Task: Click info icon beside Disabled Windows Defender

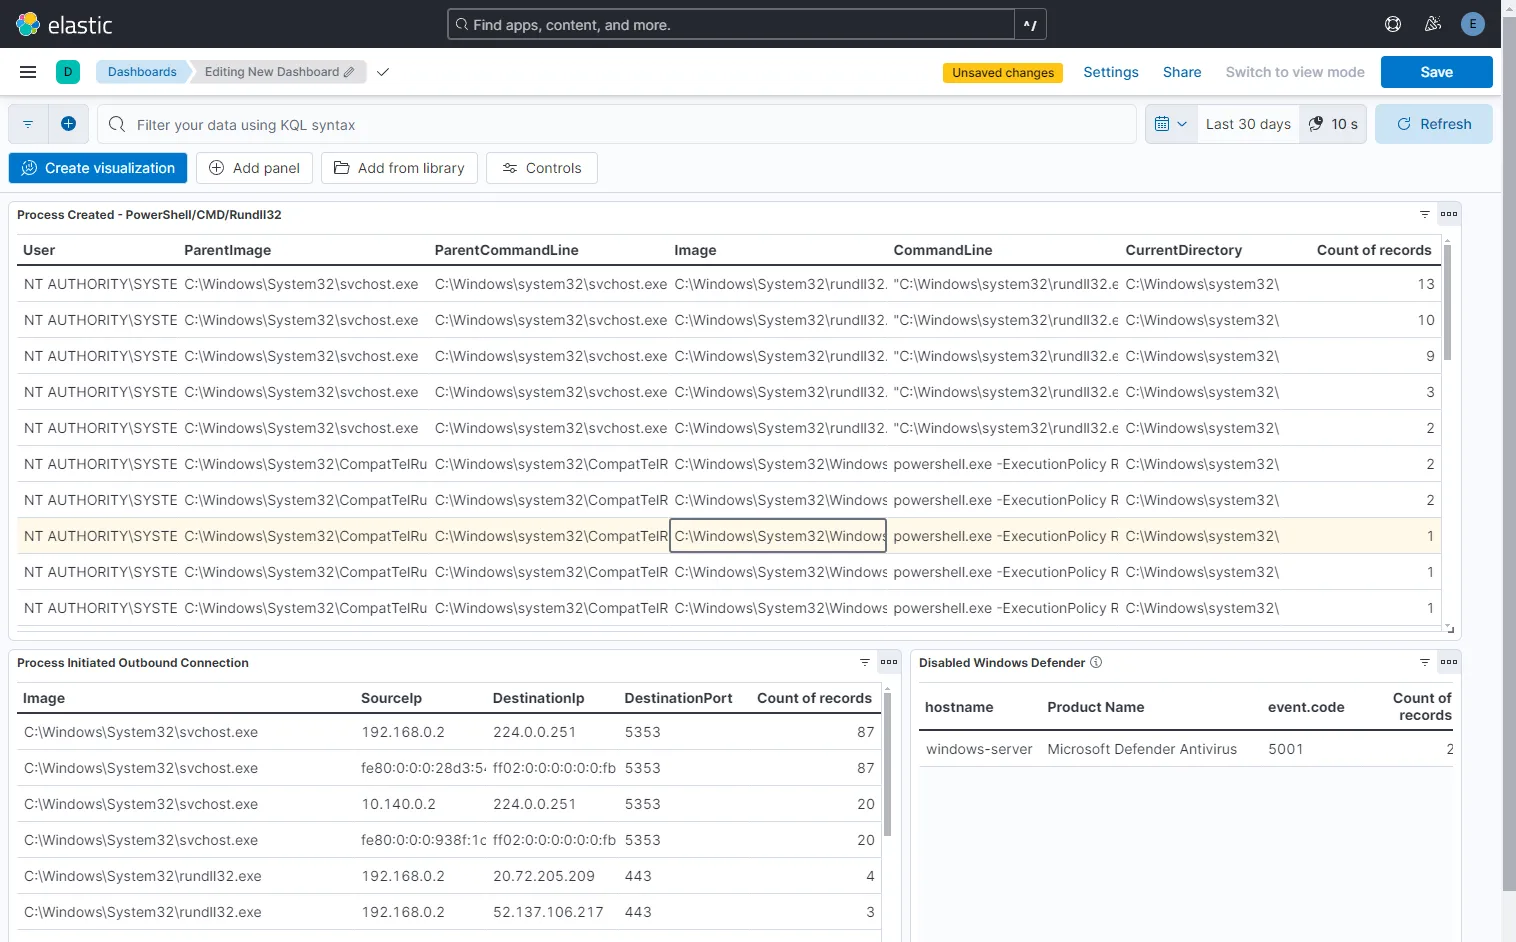Action: coord(1096,662)
